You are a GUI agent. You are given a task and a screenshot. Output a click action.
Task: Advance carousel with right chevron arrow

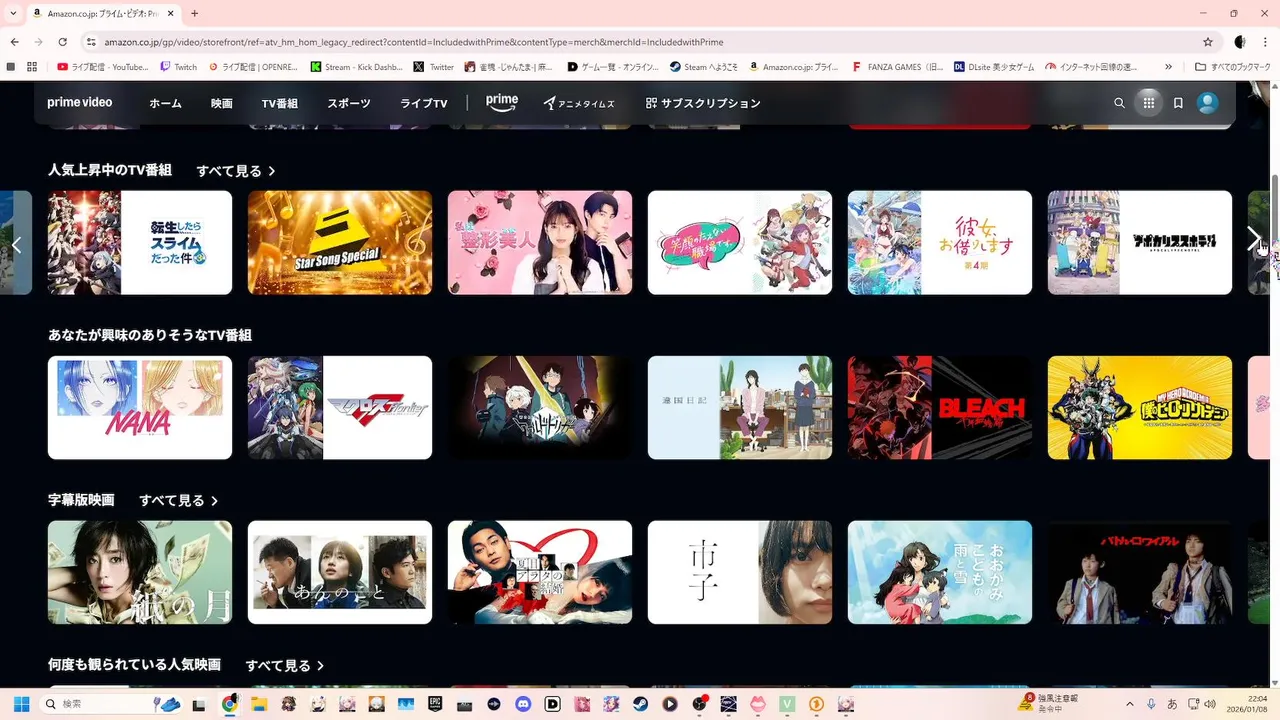tap(1254, 238)
